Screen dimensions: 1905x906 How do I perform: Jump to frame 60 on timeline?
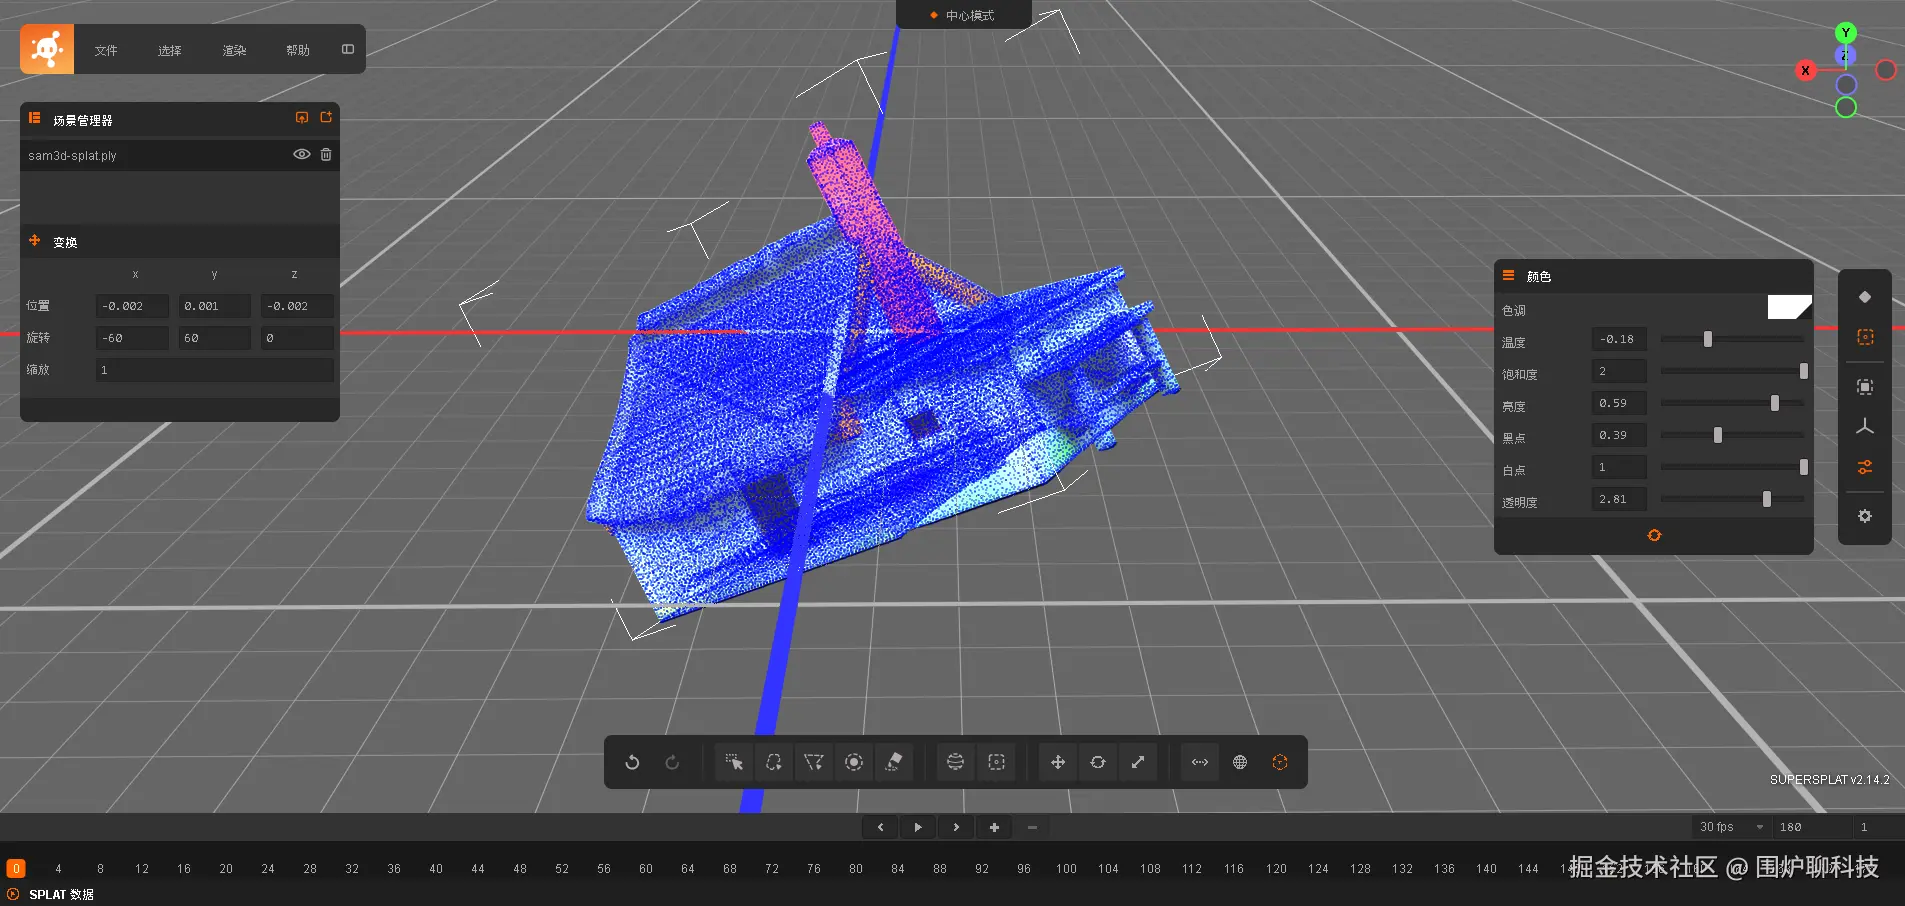(x=646, y=869)
